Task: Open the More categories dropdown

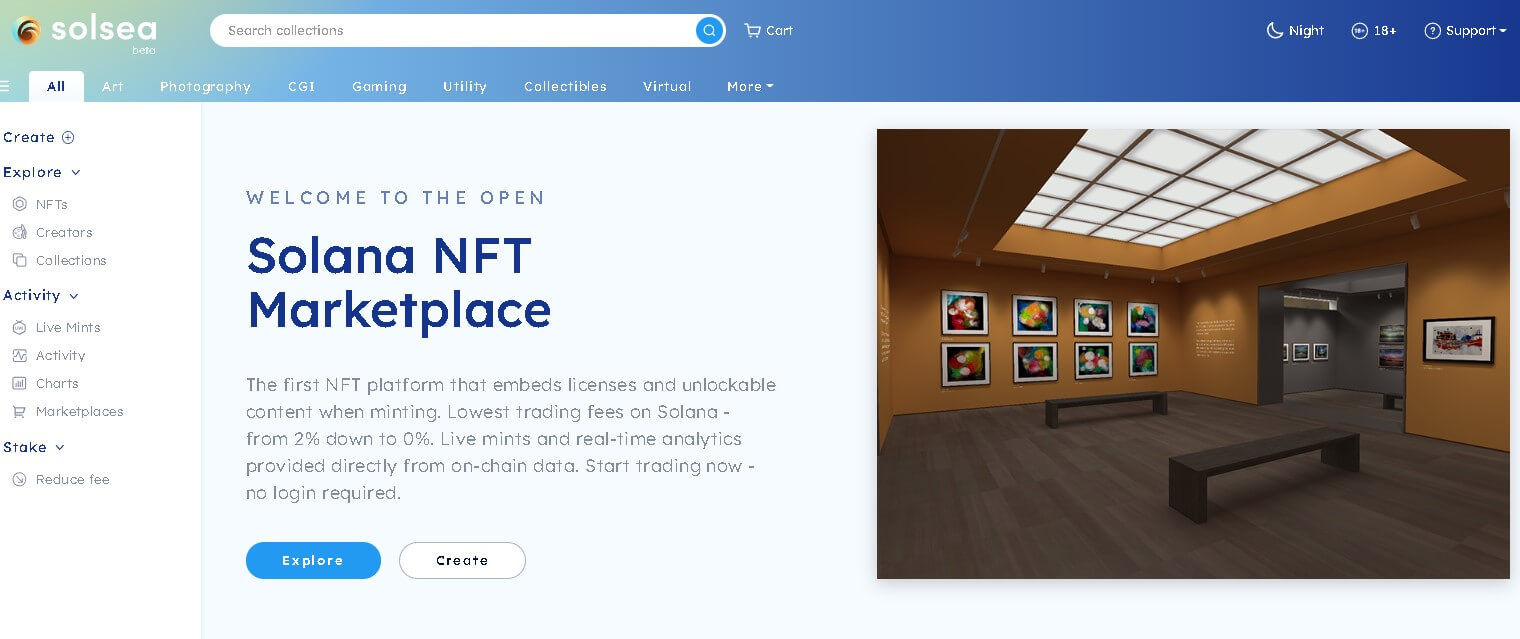Action: click(x=750, y=87)
